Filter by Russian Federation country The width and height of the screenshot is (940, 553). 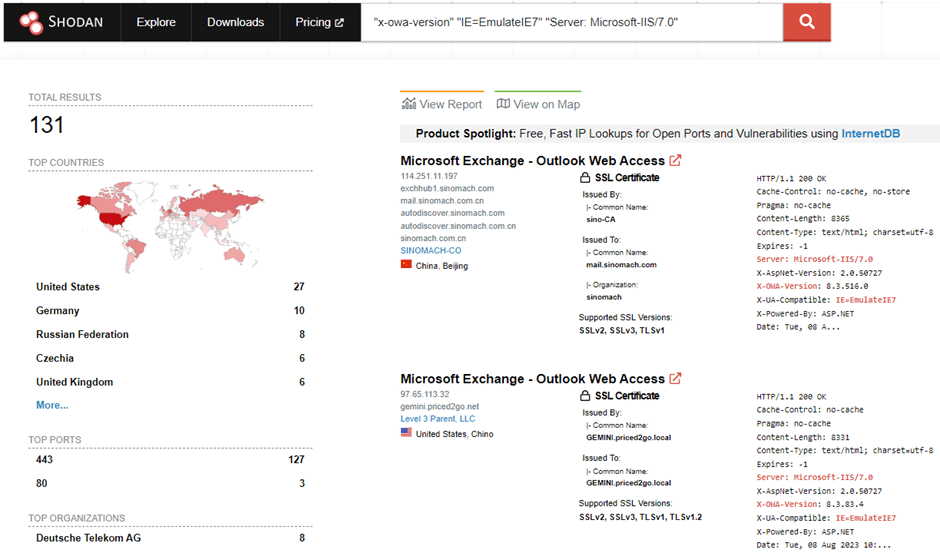pos(170,334)
